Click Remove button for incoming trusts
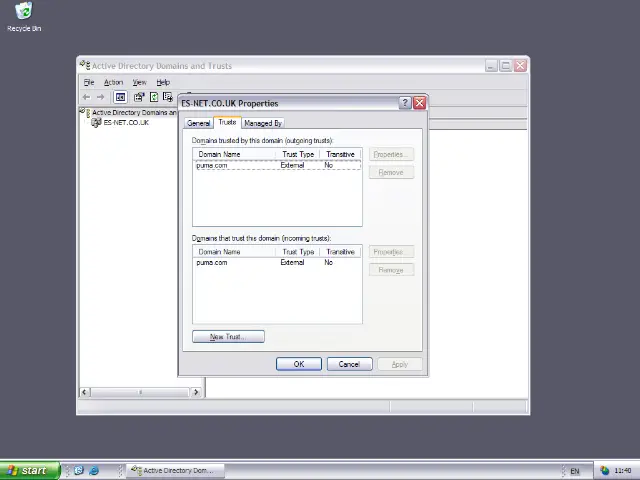 pos(391,270)
